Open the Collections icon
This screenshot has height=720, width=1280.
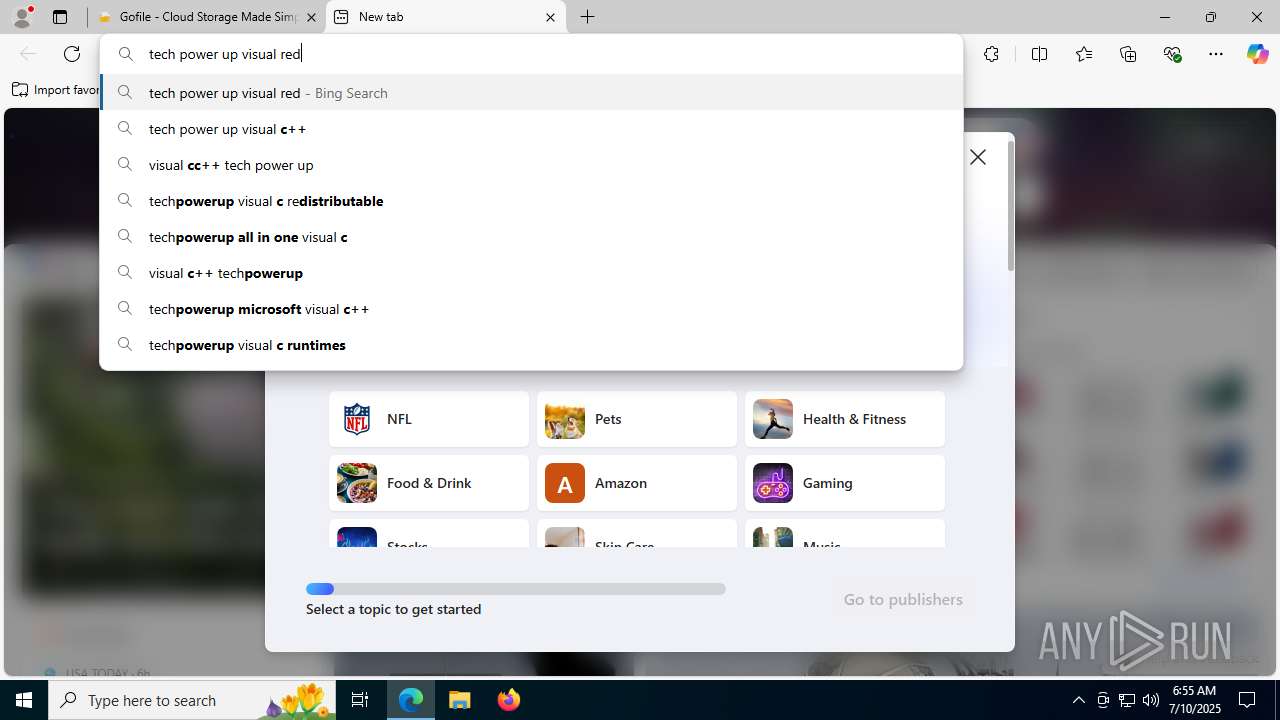(1128, 54)
